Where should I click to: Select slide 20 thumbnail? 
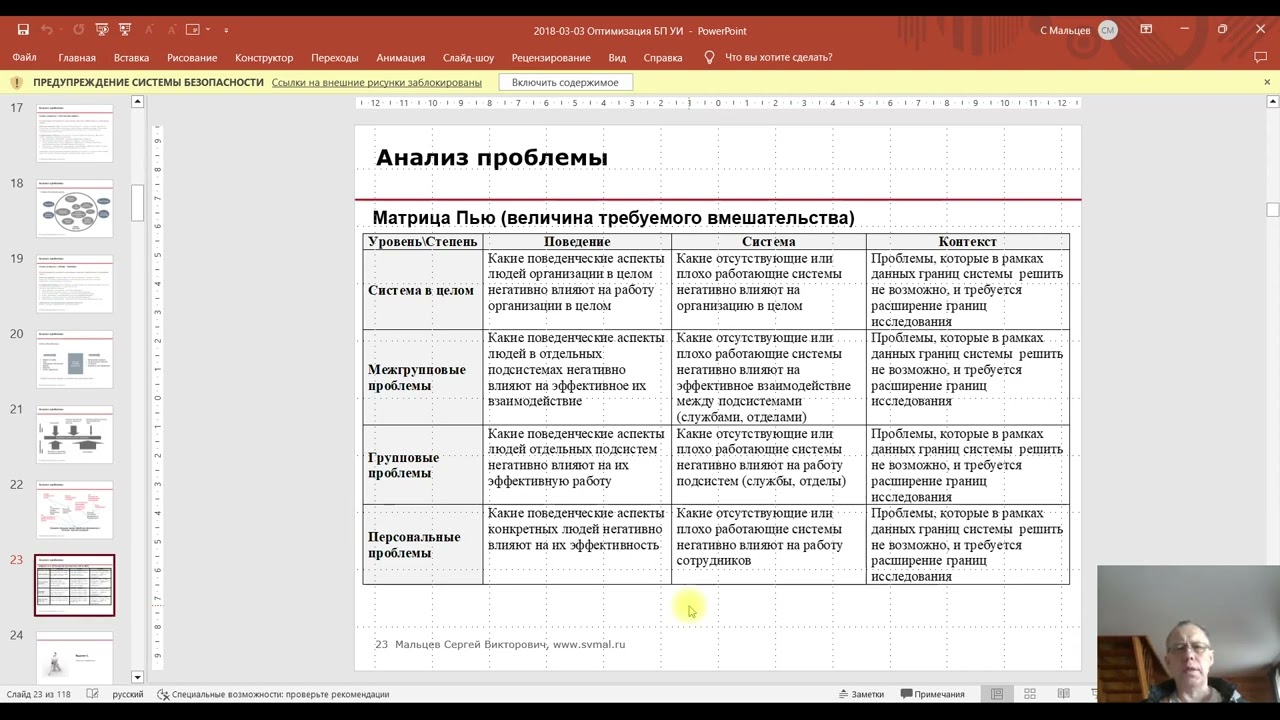tap(75, 358)
